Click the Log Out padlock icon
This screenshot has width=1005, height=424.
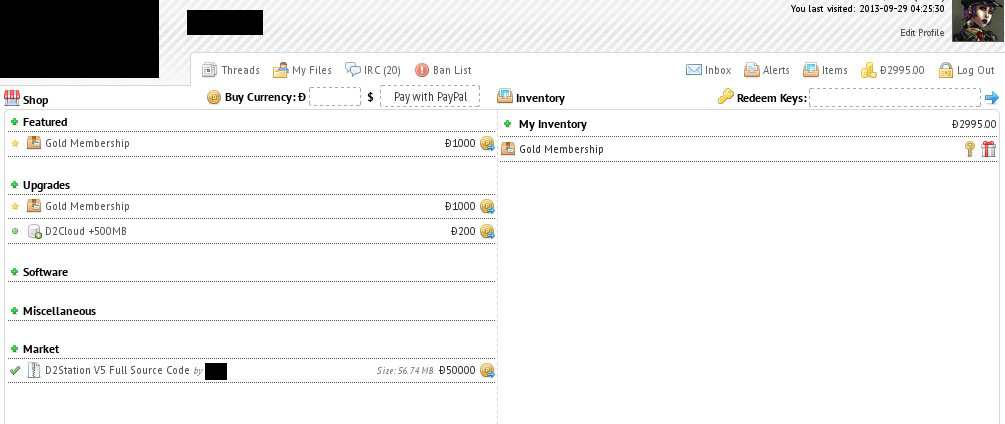pos(945,70)
